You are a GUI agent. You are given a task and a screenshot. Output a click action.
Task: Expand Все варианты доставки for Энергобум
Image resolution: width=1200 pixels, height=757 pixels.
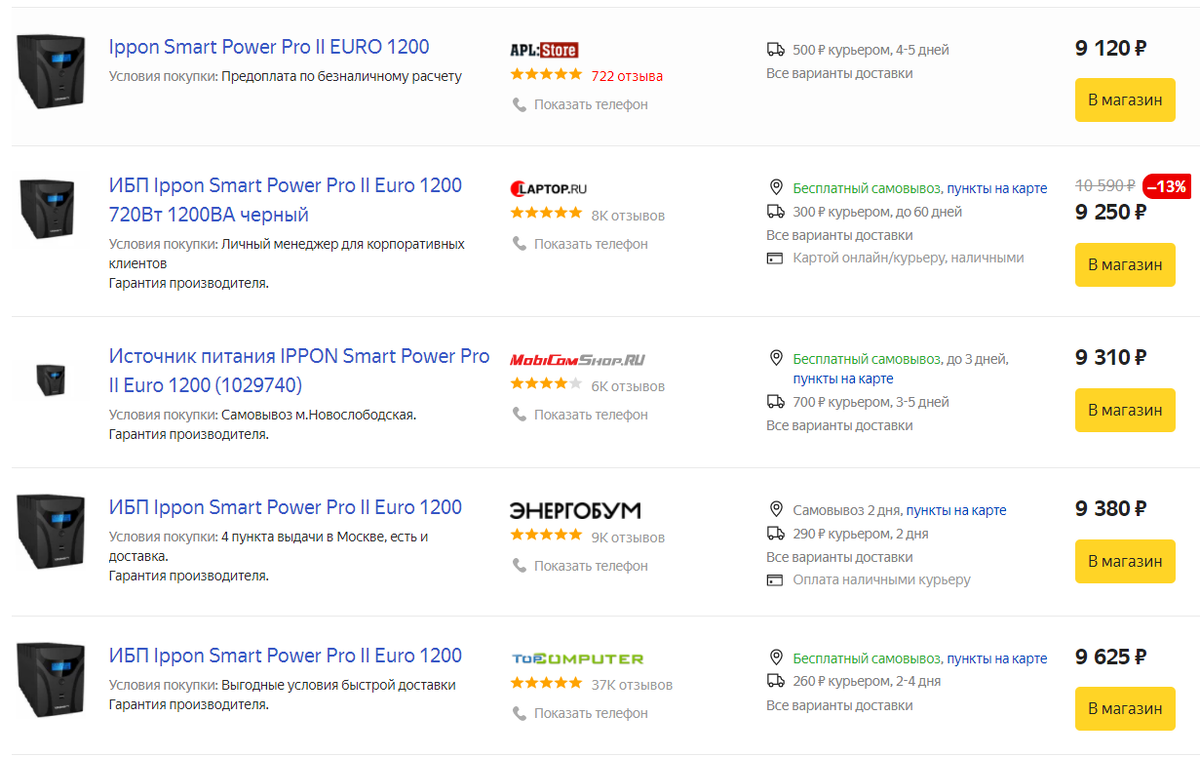coord(839,557)
